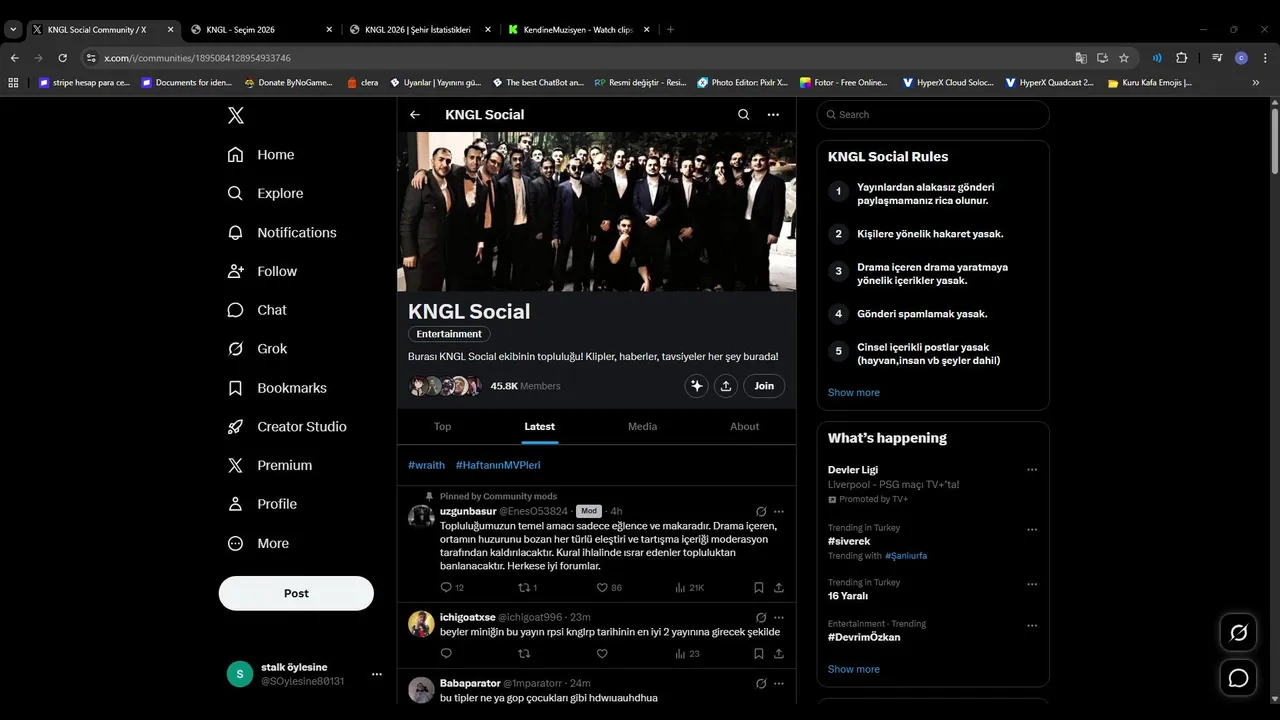The image size is (1280, 720).
Task: Reload the browser page
Action: pyautogui.click(x=62, y=58)
